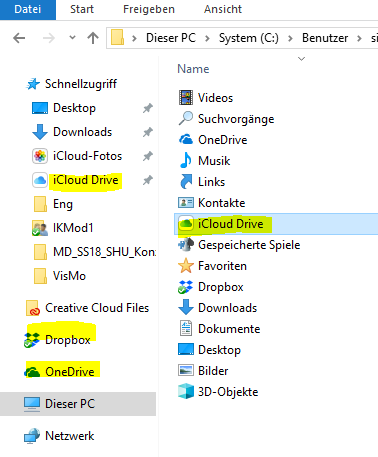
Task: Click the 3D-Objekte cube icon
Action: click(x=186, y=391)
